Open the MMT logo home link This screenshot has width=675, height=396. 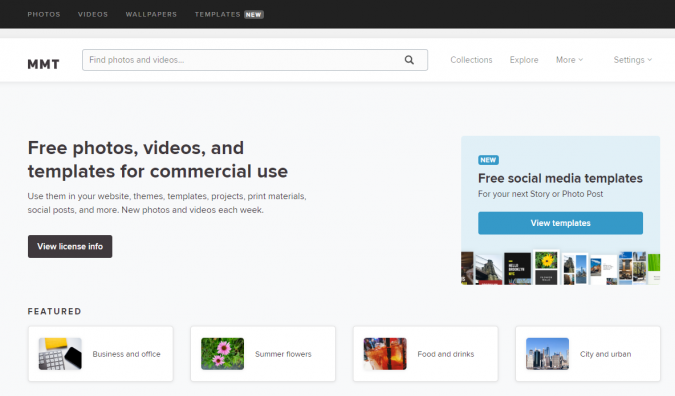click(43, 64)
